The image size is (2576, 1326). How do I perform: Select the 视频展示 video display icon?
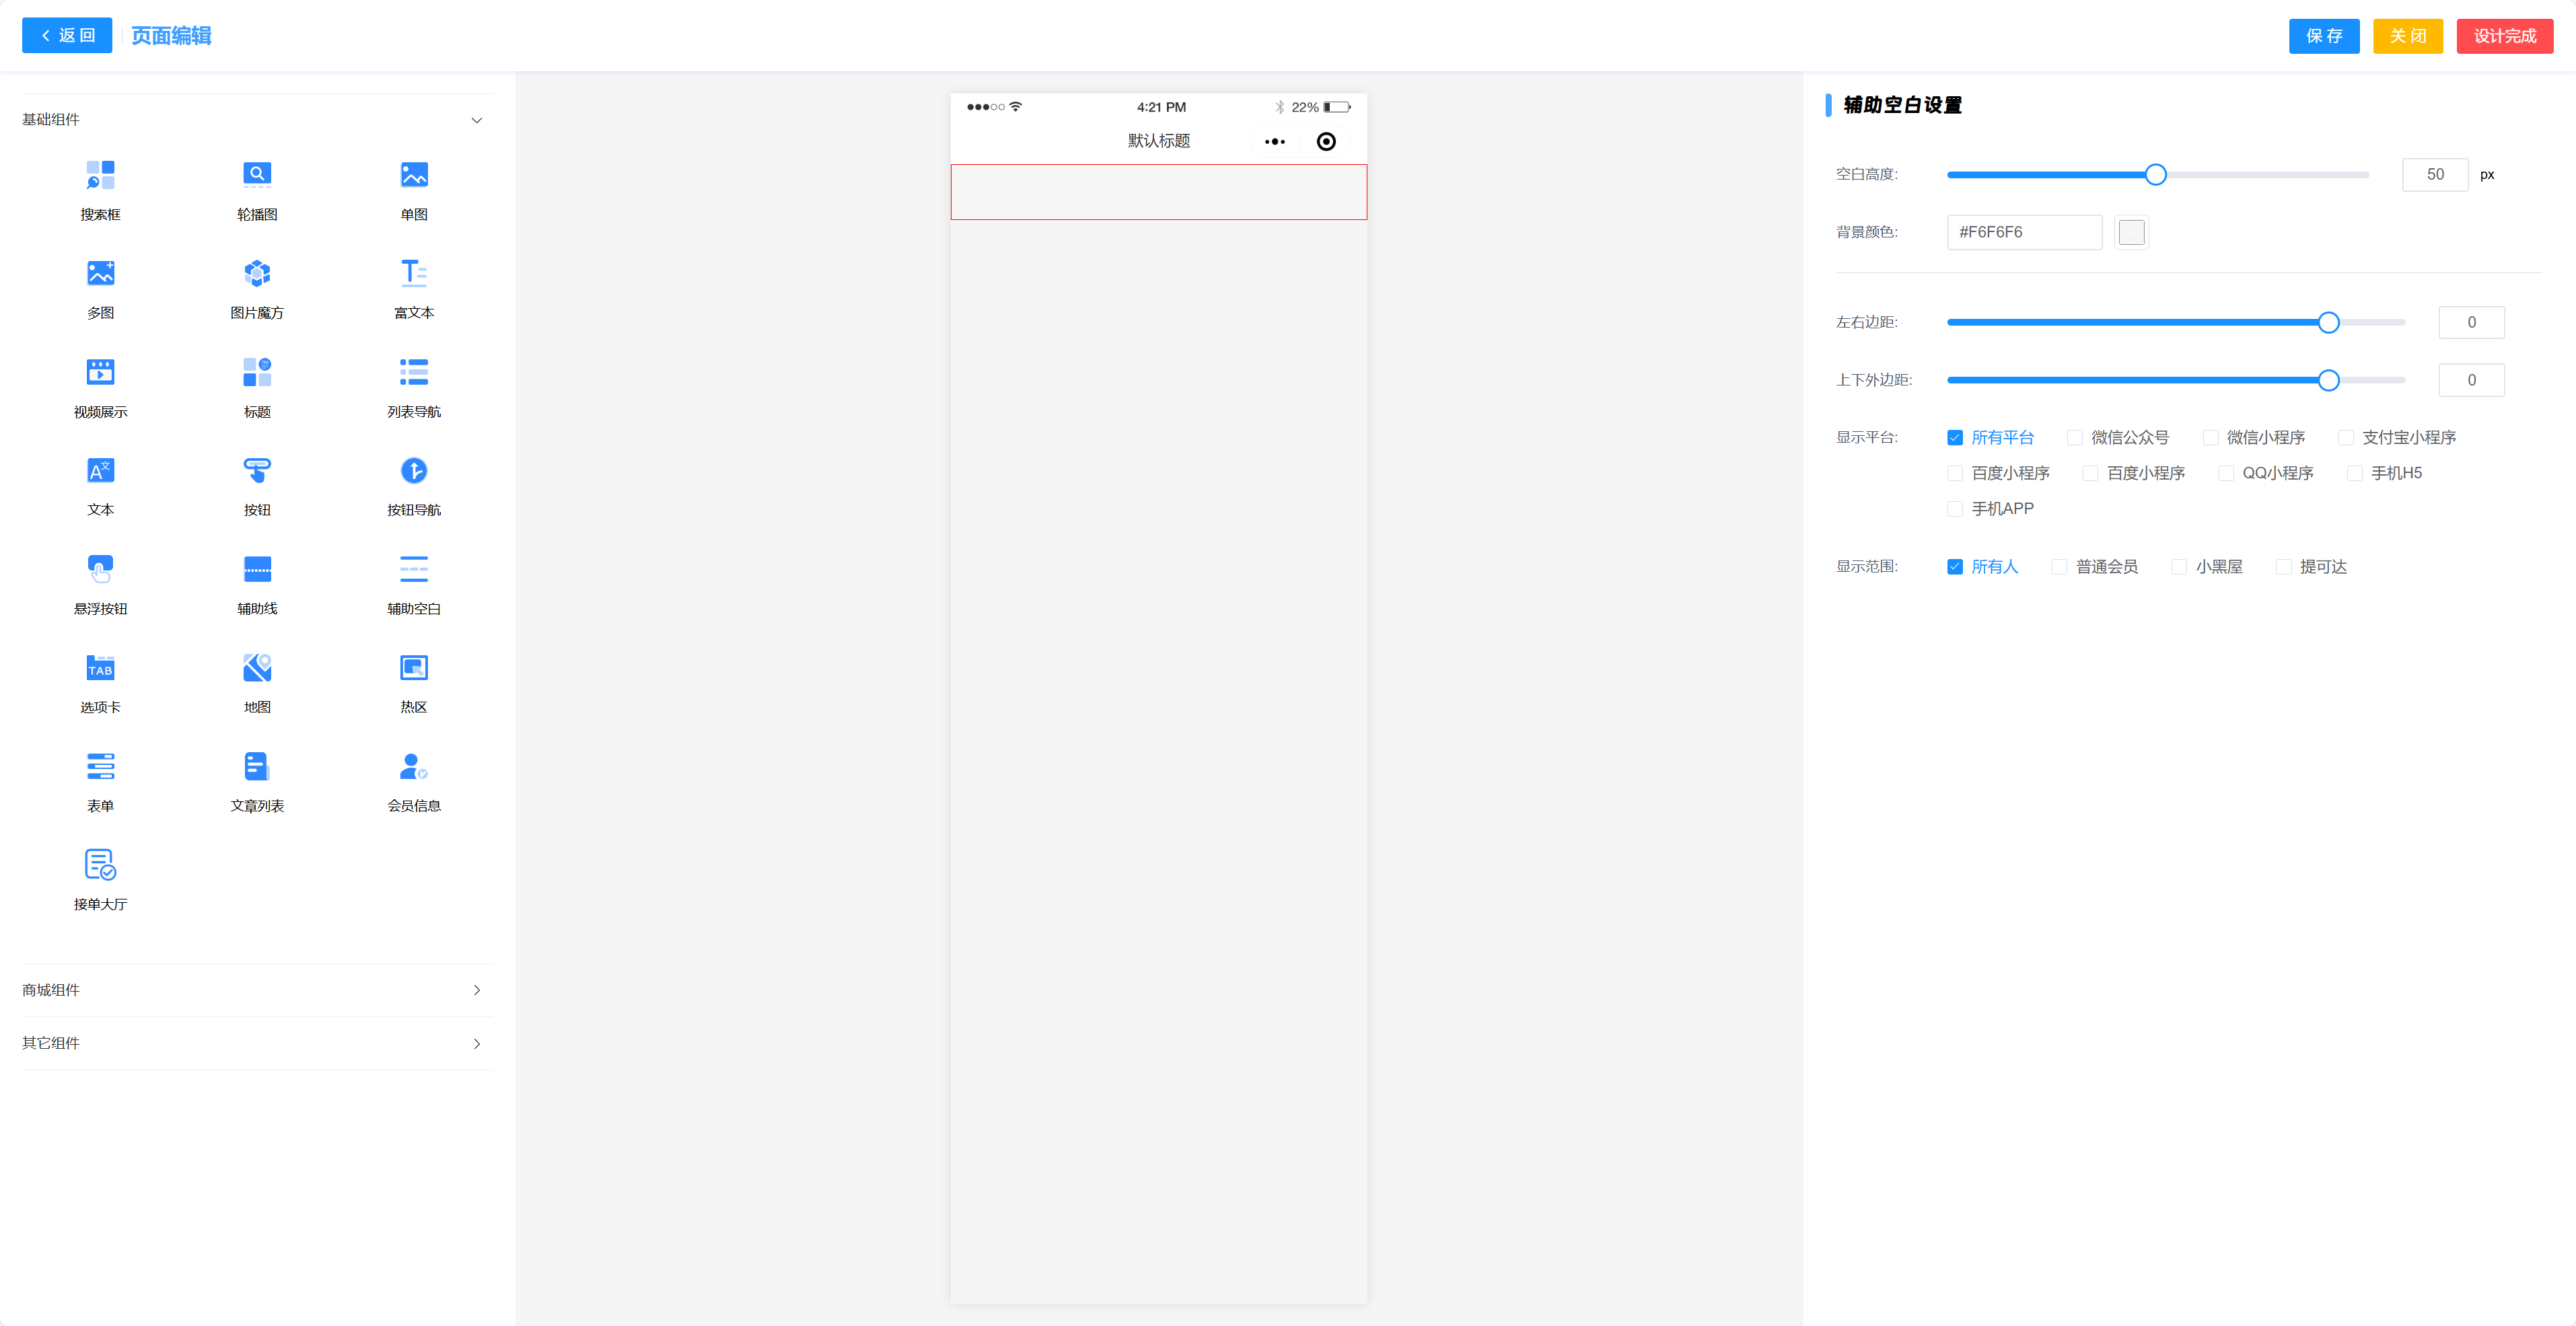100,372
